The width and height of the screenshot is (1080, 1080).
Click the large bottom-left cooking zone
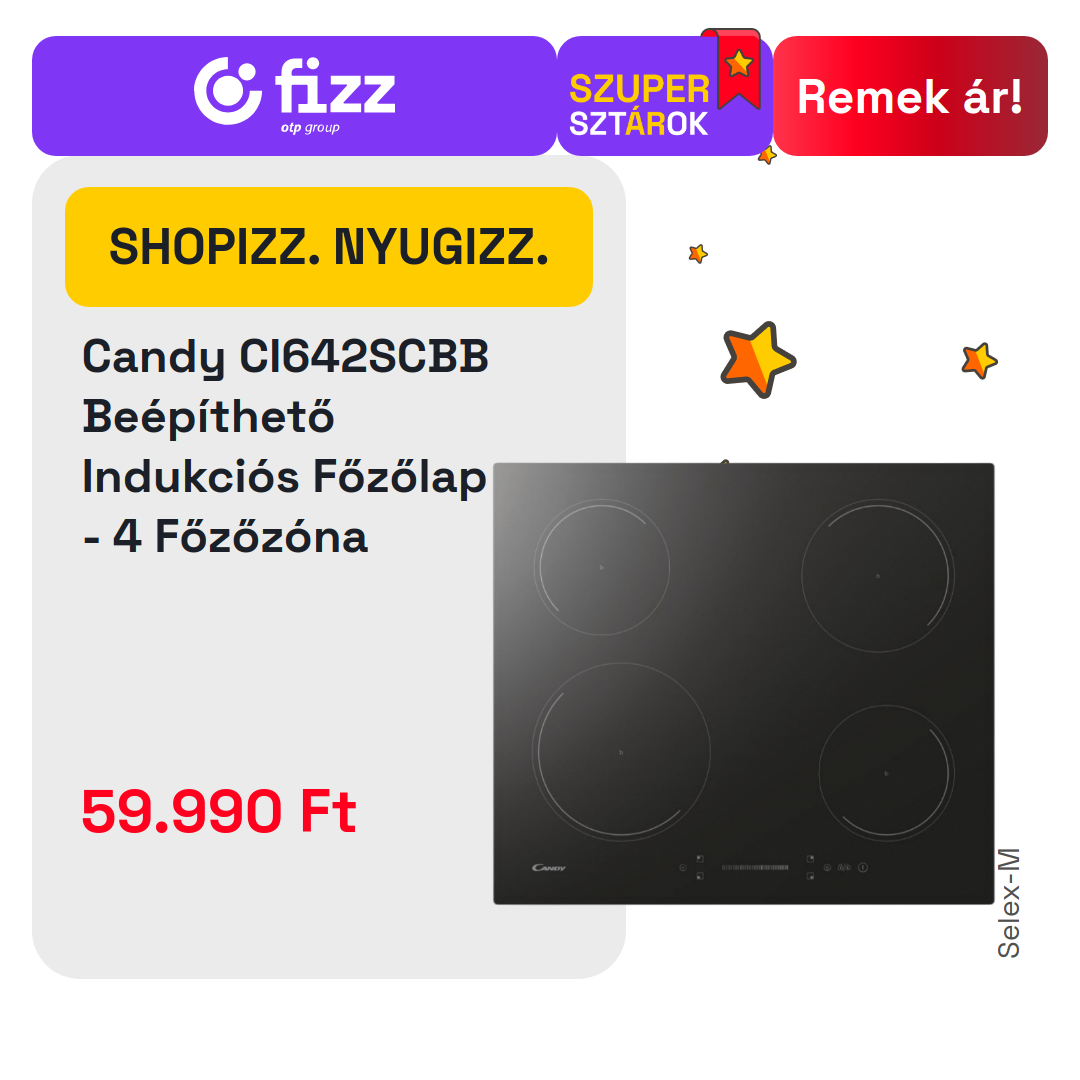pos(621,751)
